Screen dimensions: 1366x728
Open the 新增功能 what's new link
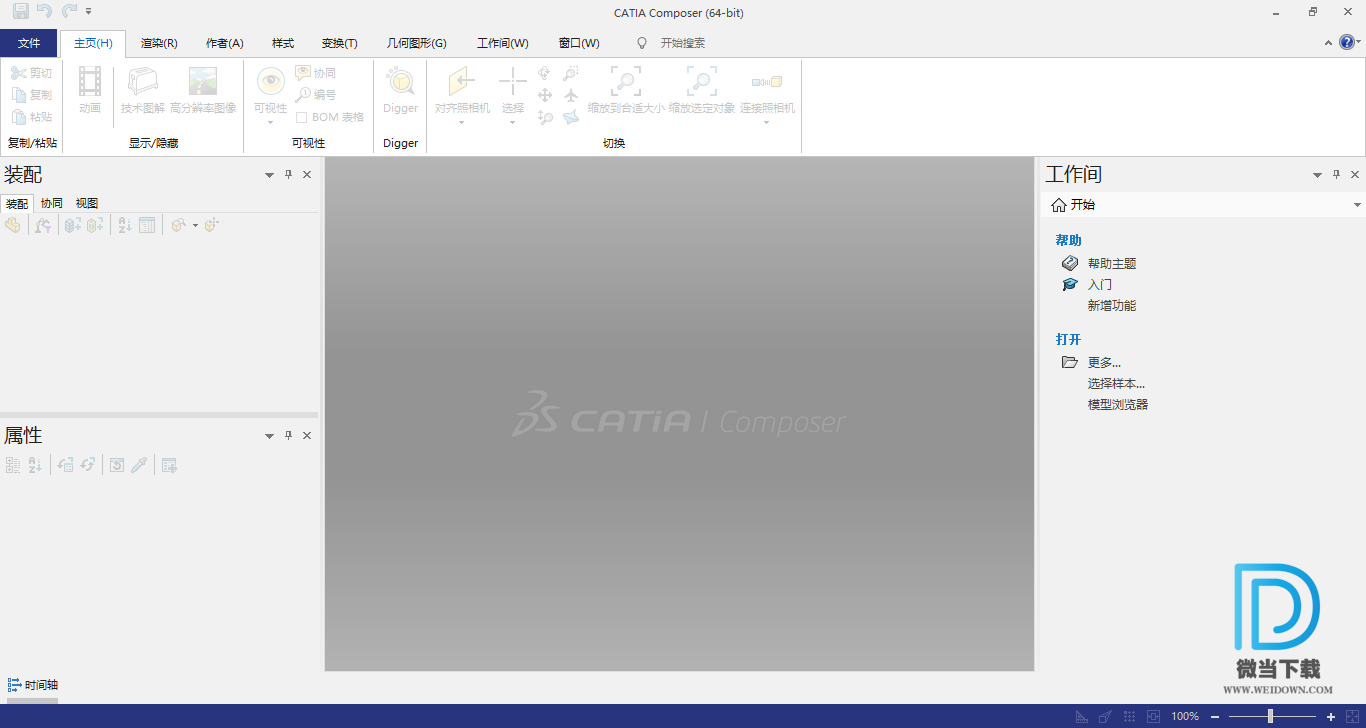pos(1112,306)
